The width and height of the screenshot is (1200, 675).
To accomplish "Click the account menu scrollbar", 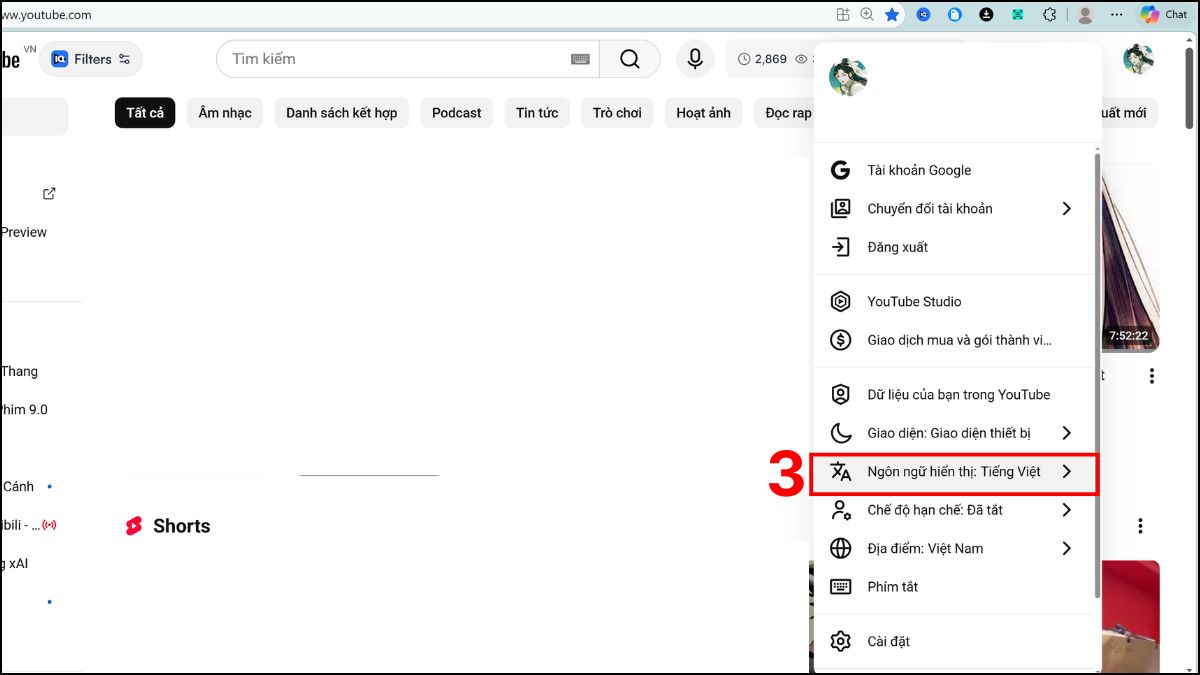I will tap(1098, 375).
